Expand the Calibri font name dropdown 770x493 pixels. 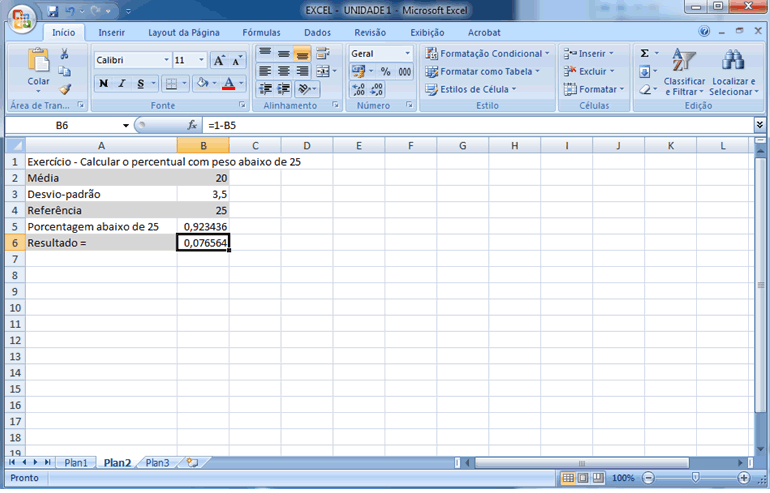(164, 60)
